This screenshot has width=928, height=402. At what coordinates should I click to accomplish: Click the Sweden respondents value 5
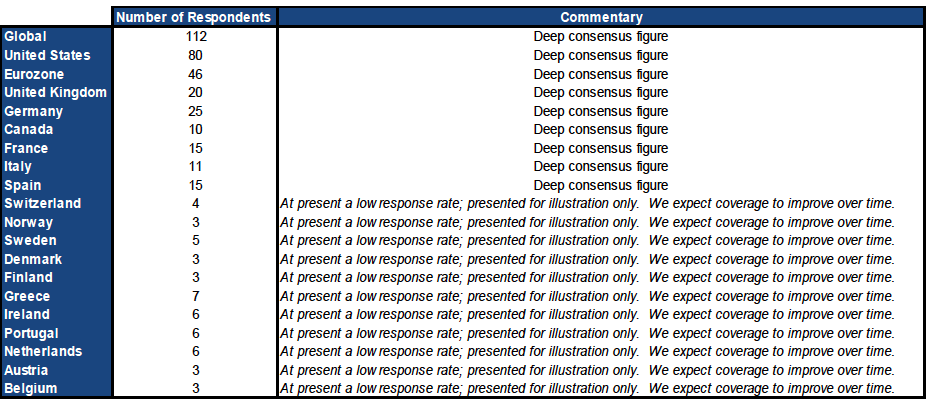195,240
